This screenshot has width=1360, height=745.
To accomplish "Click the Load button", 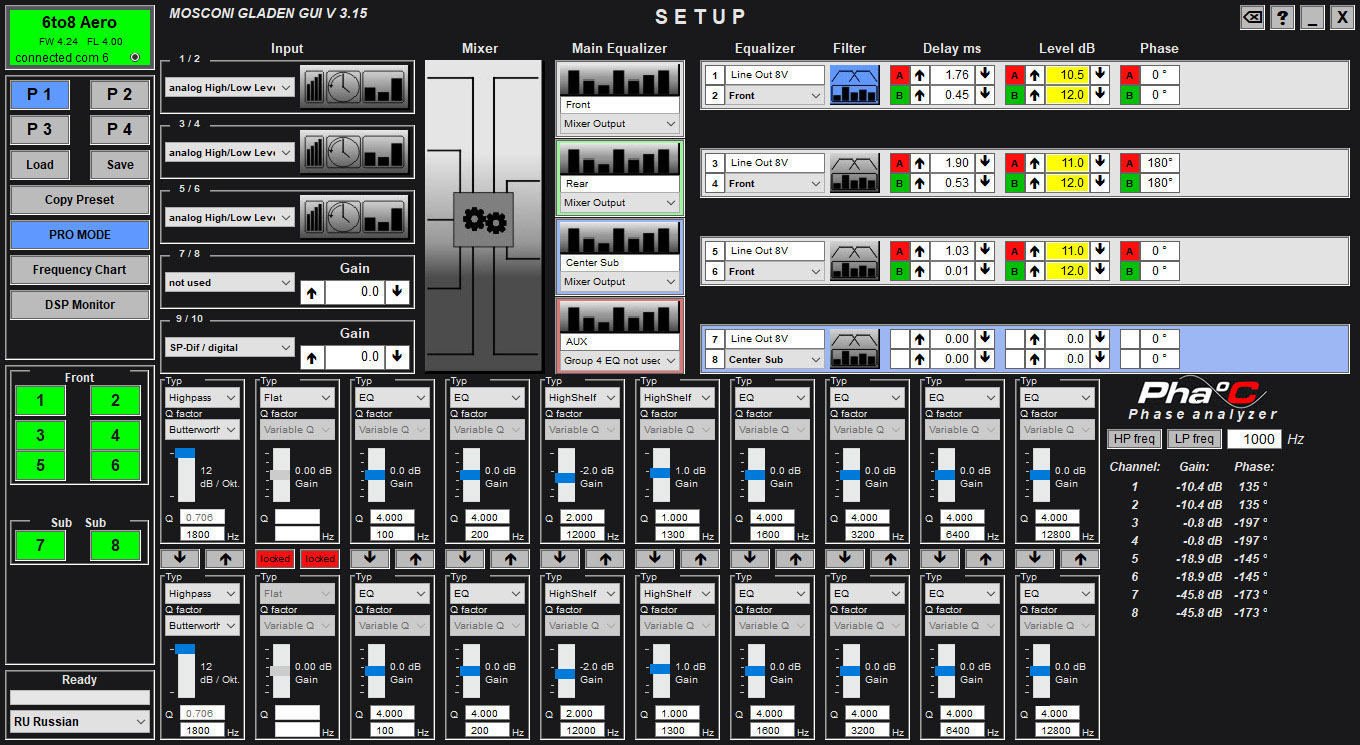I will coord(40,165).
